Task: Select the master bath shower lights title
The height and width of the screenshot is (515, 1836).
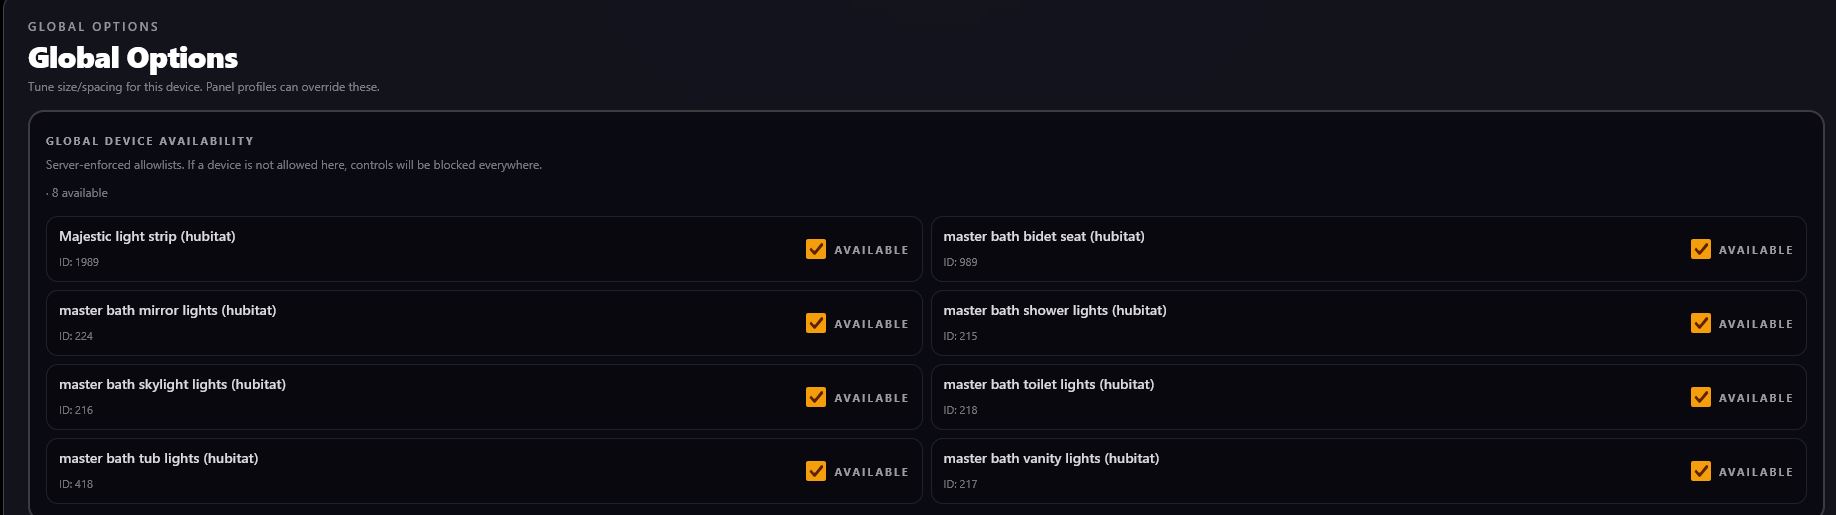Action: pyautogui.click(x=1054, y=311)
